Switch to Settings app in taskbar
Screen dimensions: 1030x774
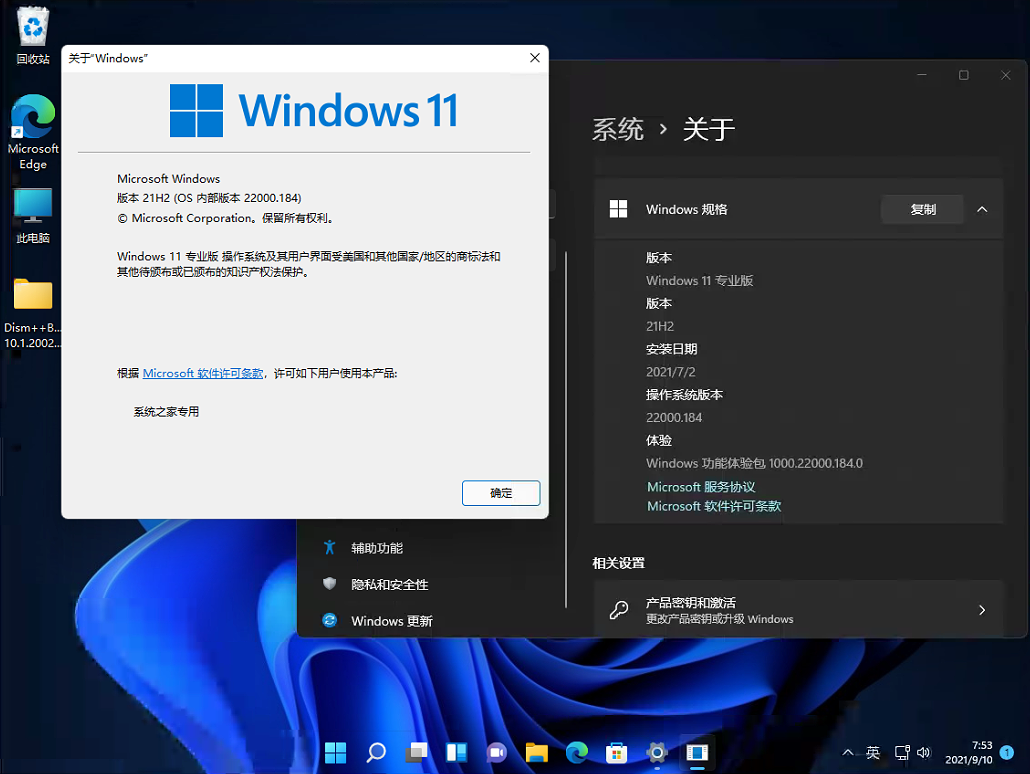click(x=657, y=752)
